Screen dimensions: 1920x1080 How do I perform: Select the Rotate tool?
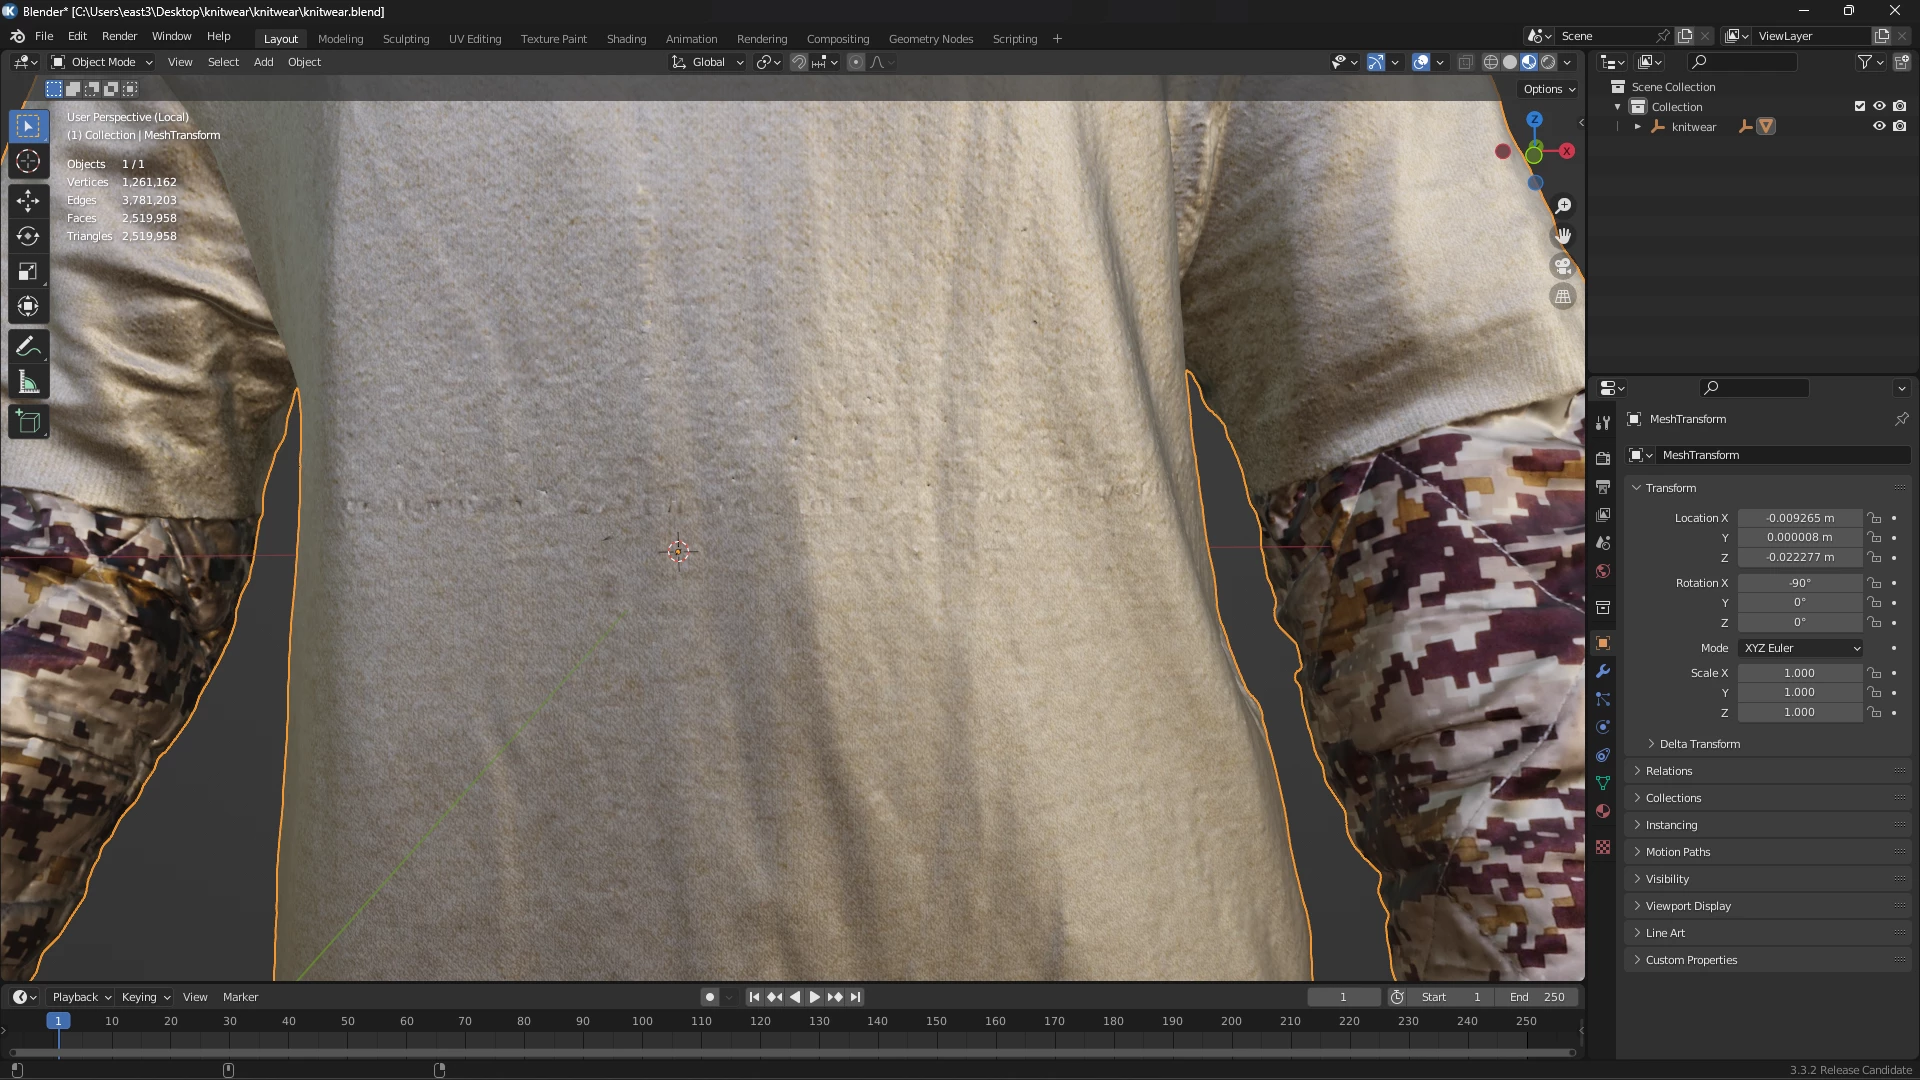tap(28, 236)
